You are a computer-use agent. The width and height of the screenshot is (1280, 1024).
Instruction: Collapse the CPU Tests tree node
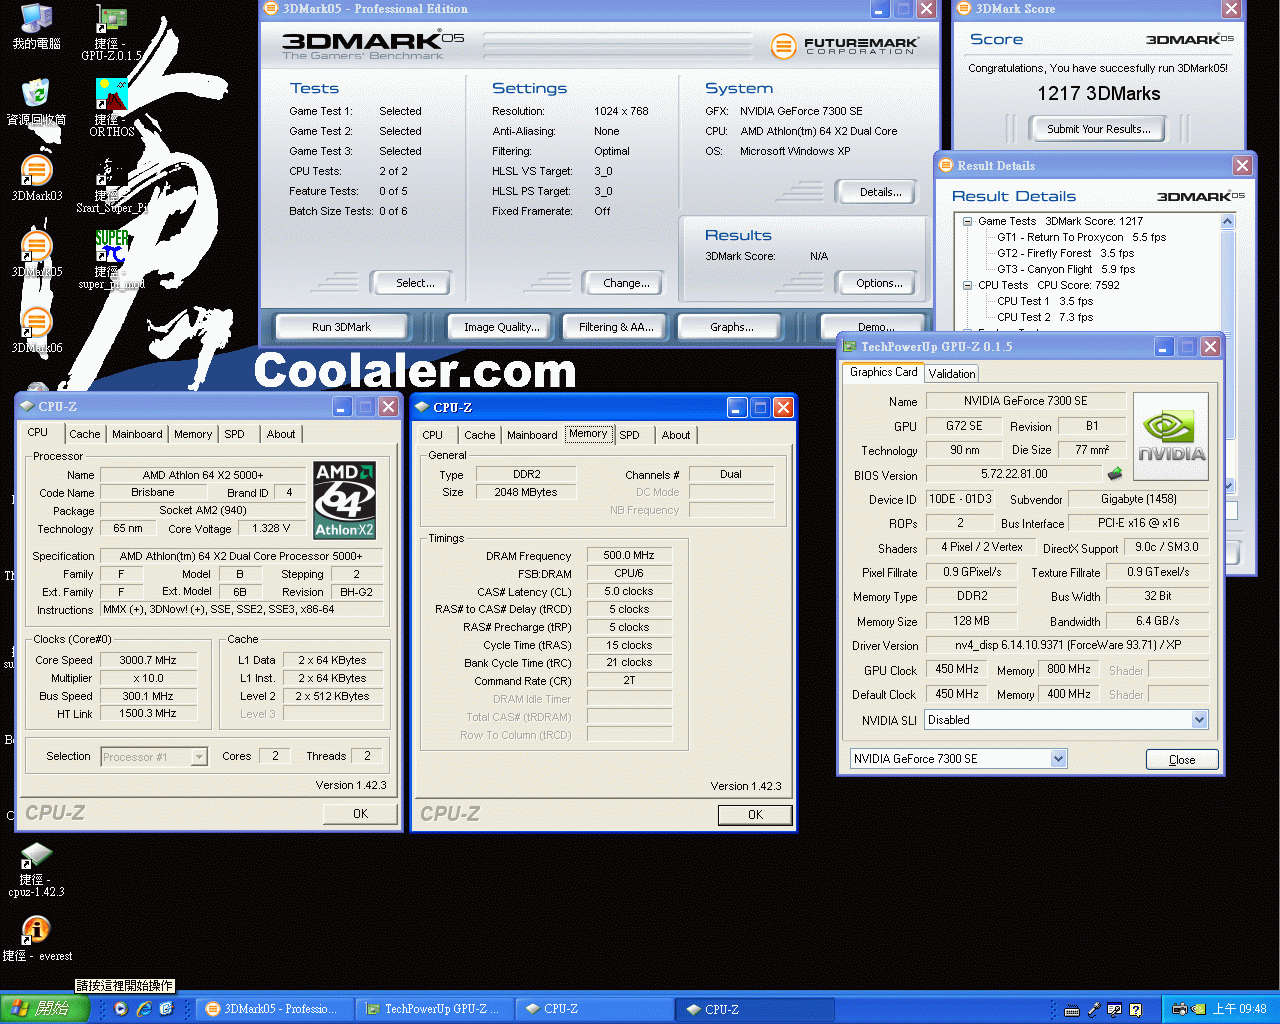pos(967,286)
